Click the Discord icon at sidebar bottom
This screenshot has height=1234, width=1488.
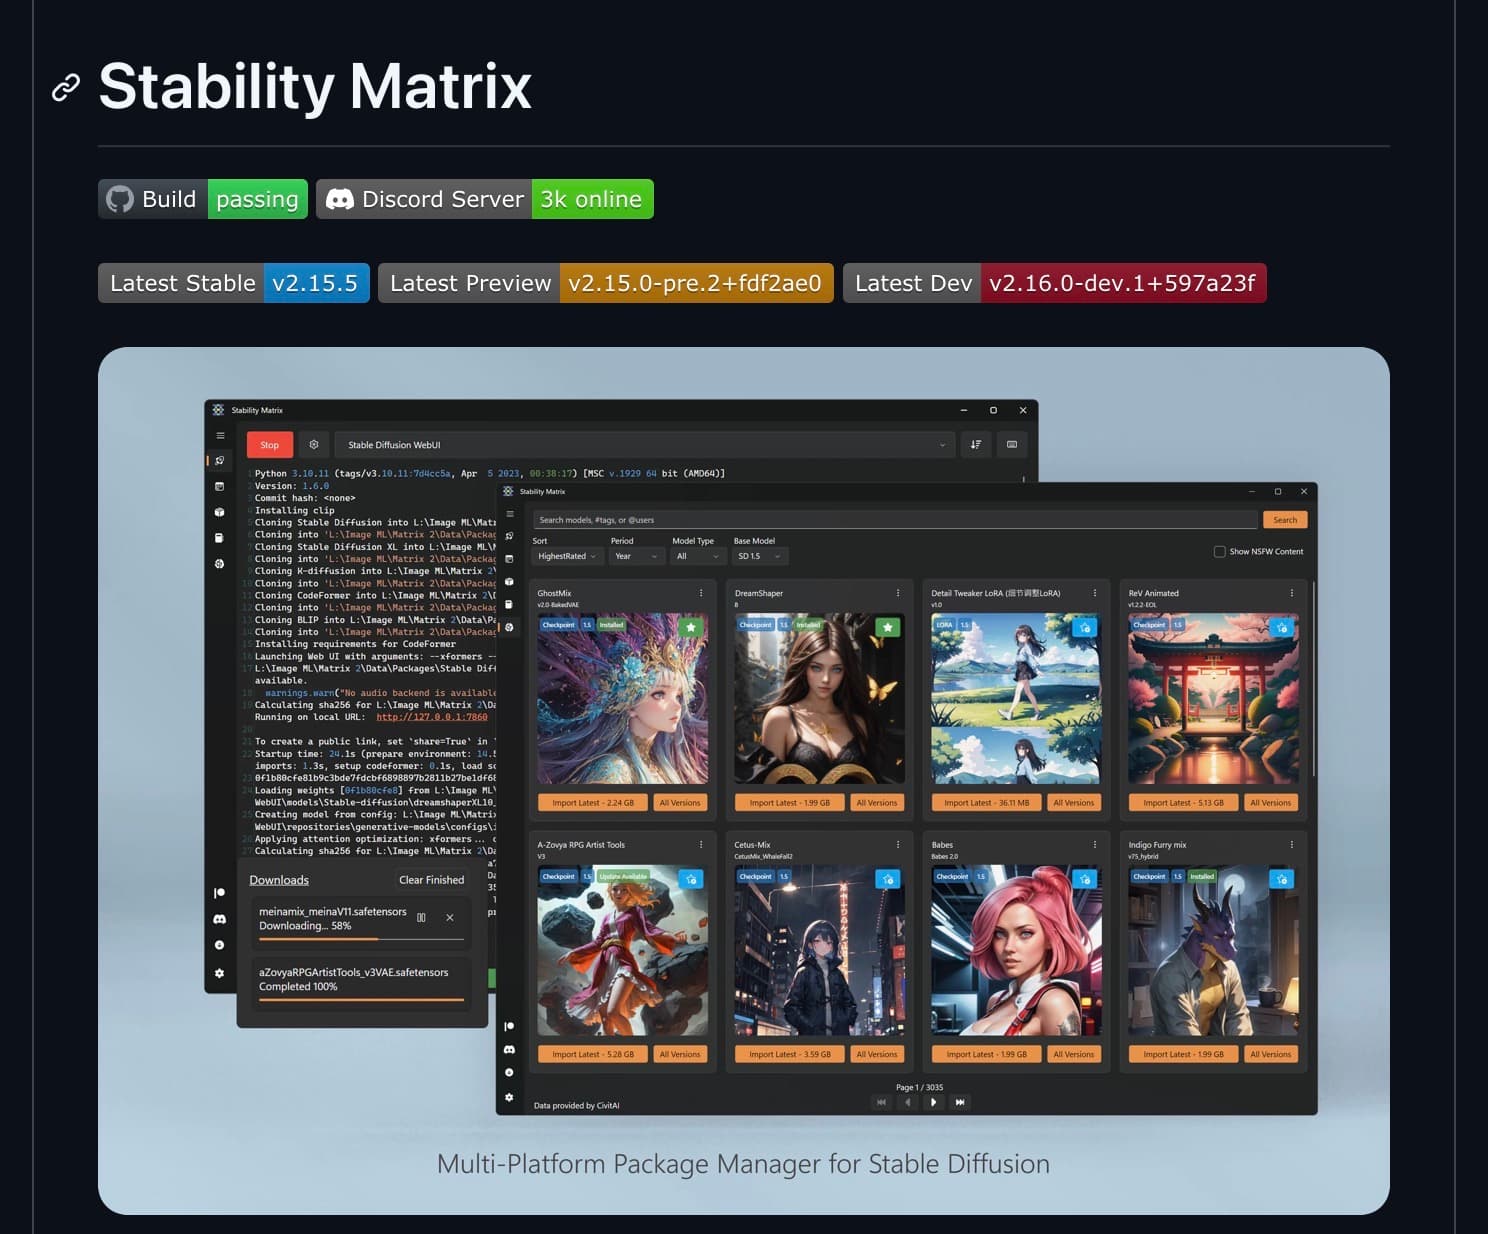click(509, 1050)
